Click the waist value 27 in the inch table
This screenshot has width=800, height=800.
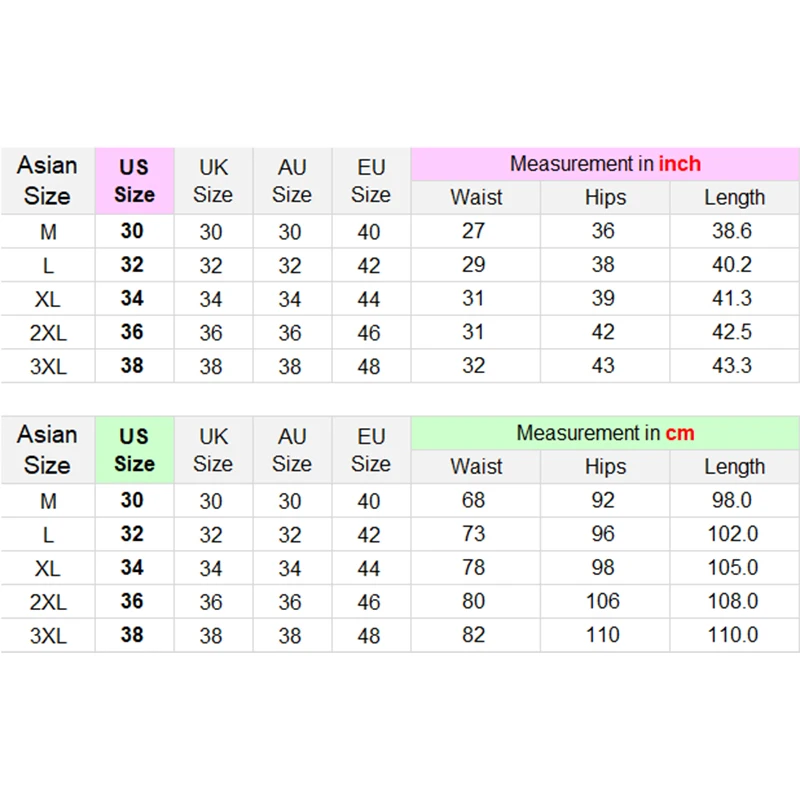pyautogui.click(x=474, y=231)
